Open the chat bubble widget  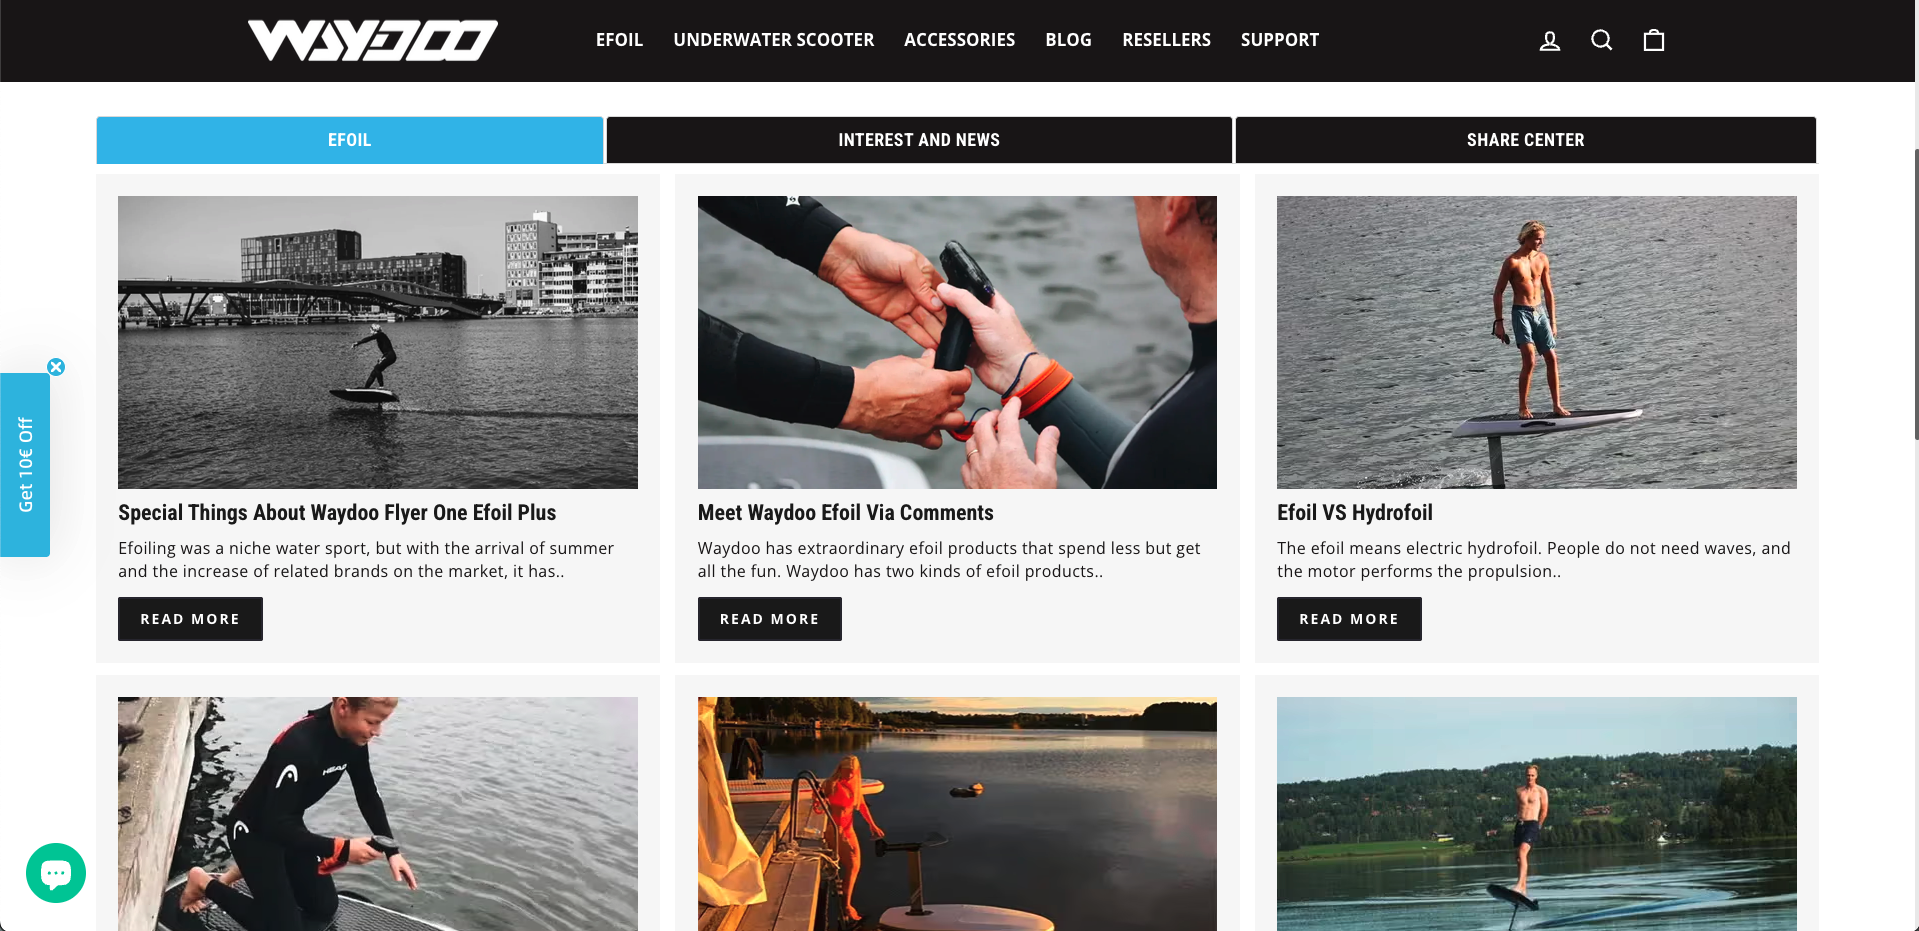[56, 873]
